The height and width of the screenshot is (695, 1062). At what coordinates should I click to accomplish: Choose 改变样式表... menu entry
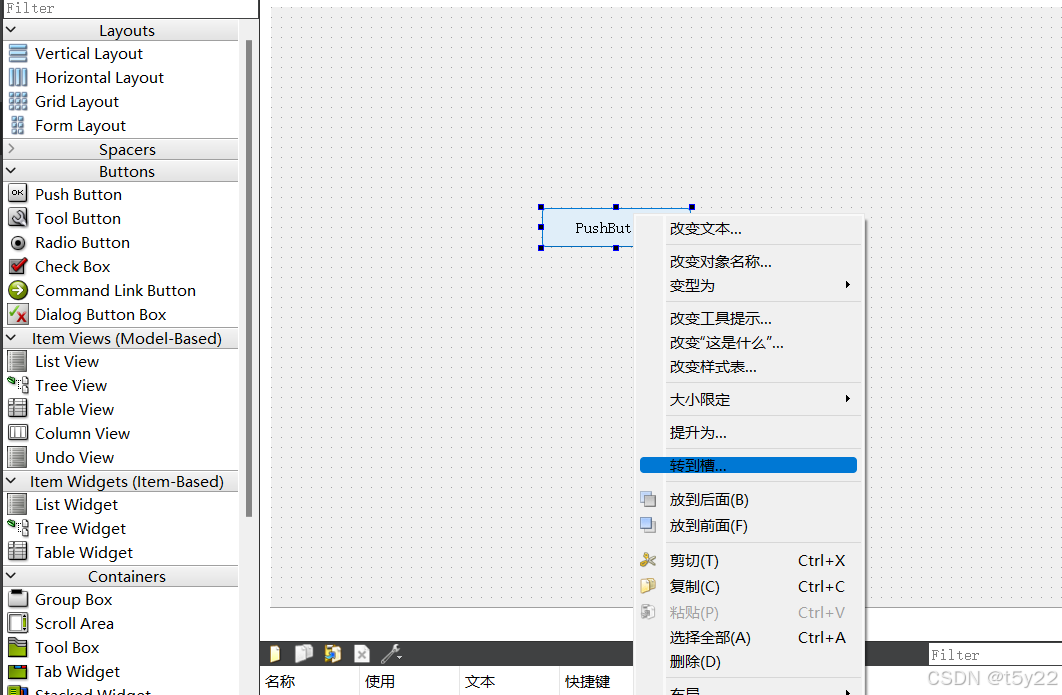[748, 367]
